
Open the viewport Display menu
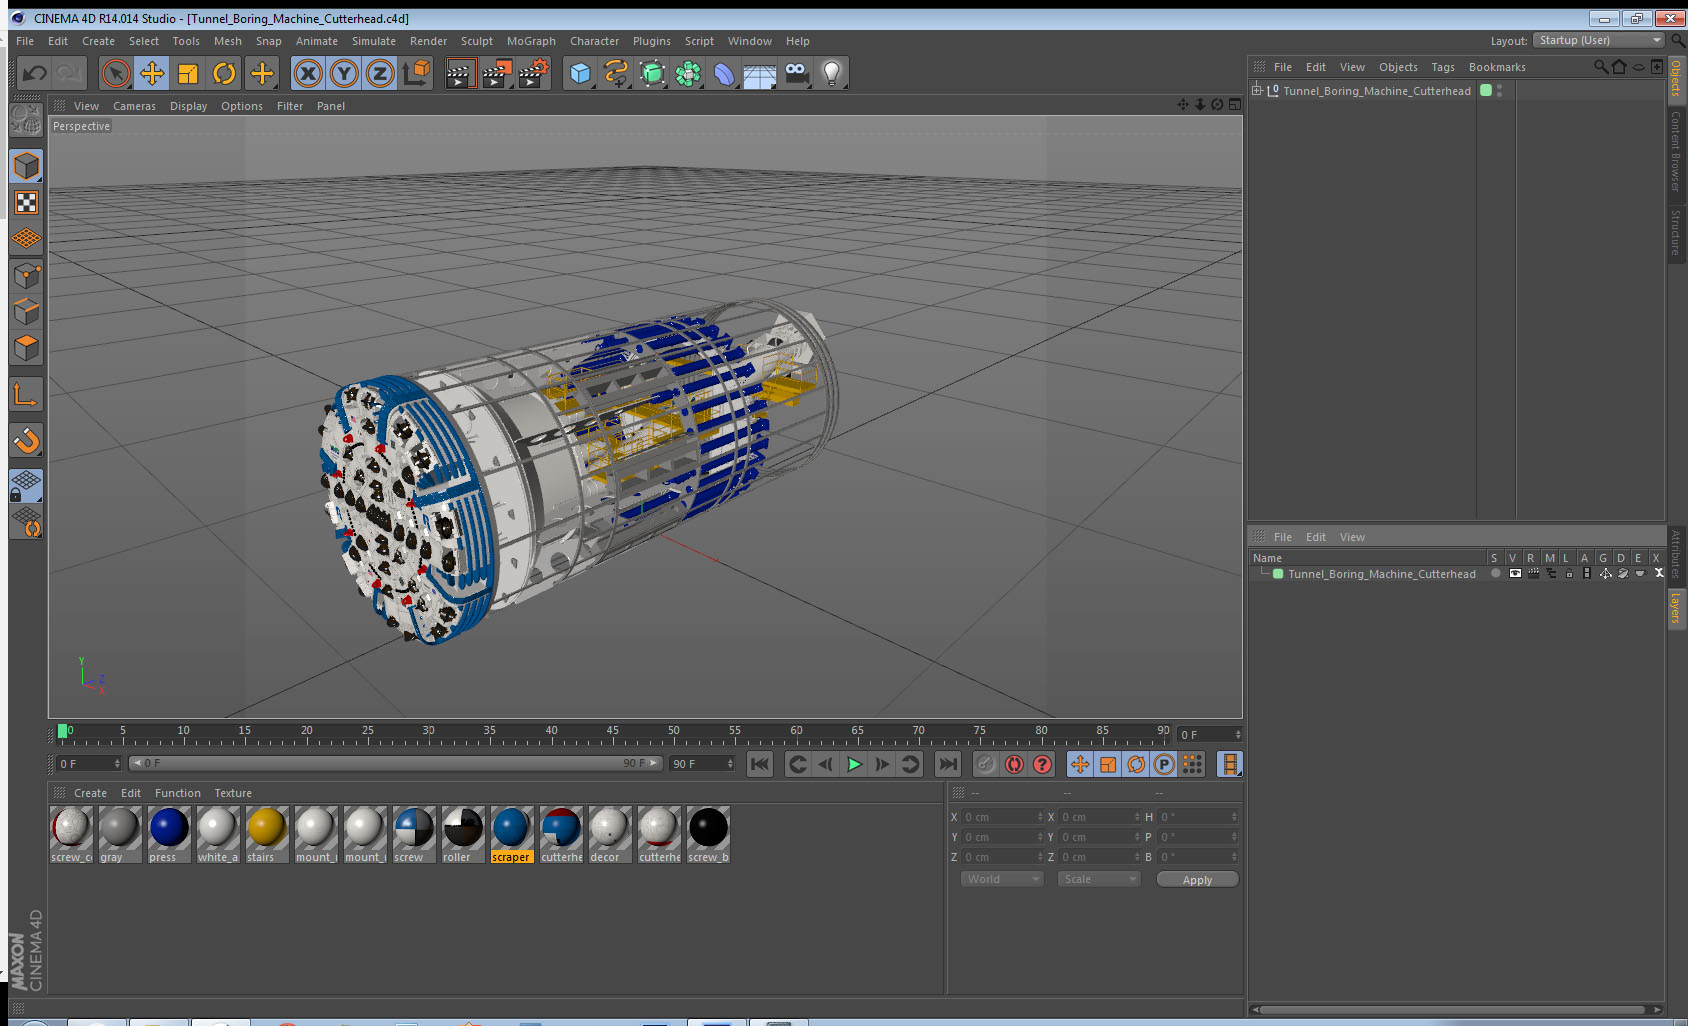(x=188, y=106)
